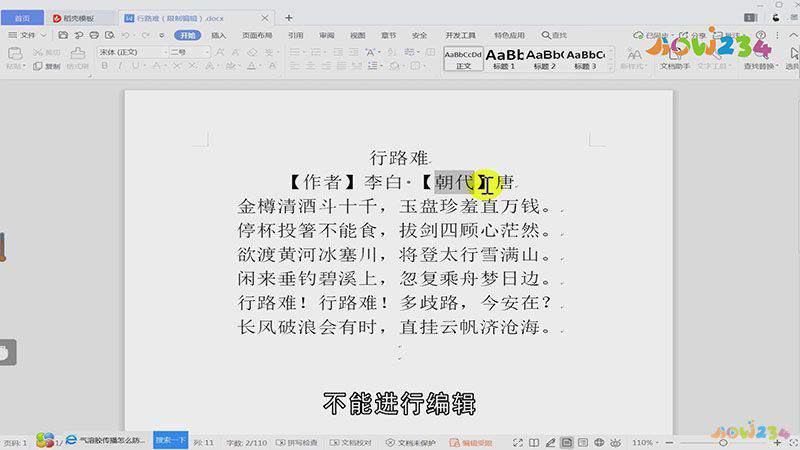Screen dimensions: 800x450
Task: Click the eye protection mode icon
Action: 616,442
